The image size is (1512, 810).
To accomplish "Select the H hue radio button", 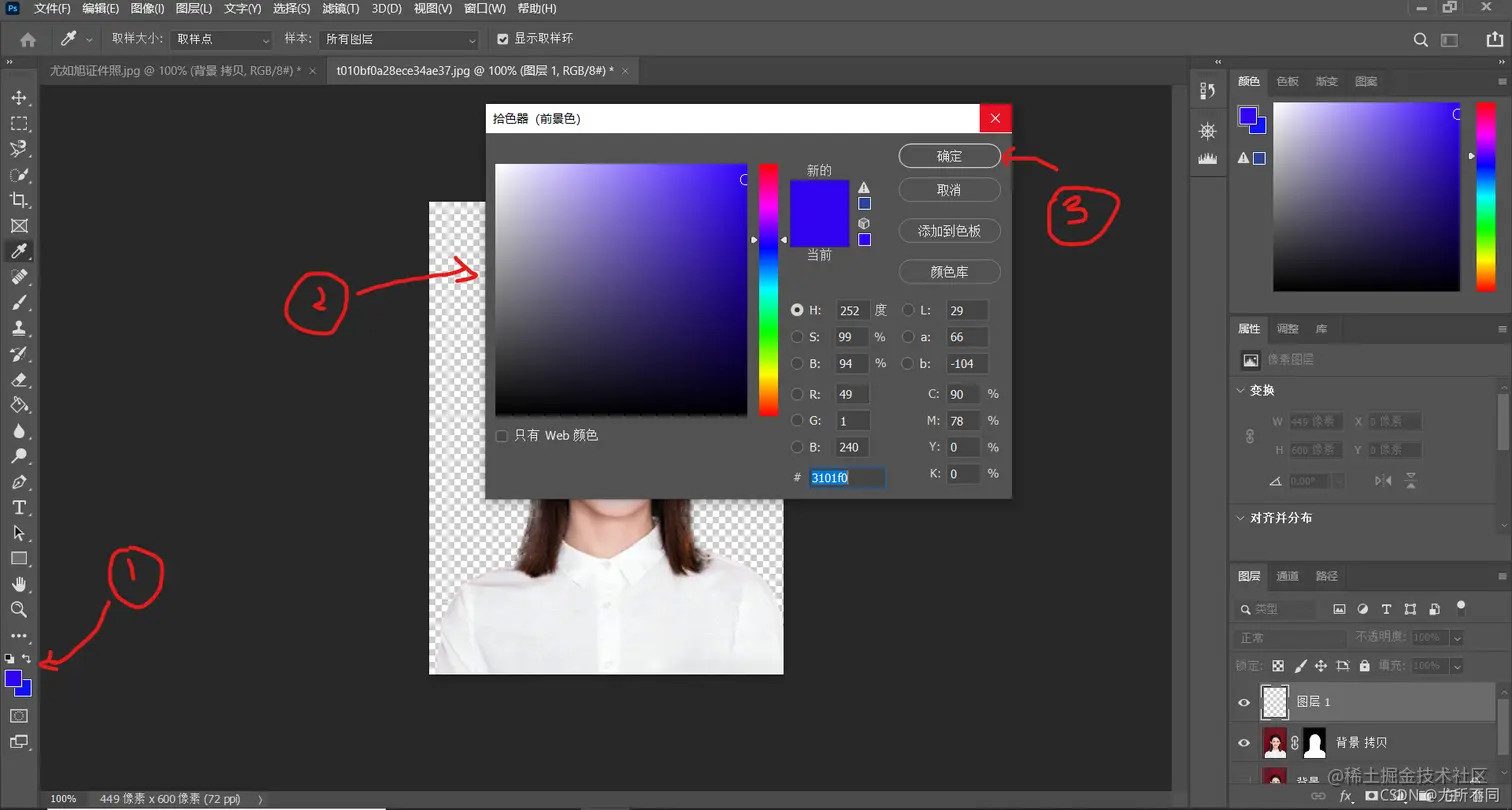I will coord(797,310).
